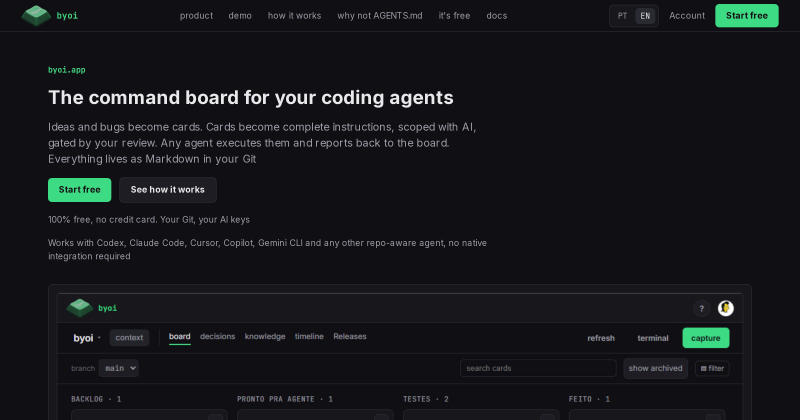Switch to the decisions tab
The height and width of the screenshot is (420, 800).
pyautogui.click(x=217, y=337)
